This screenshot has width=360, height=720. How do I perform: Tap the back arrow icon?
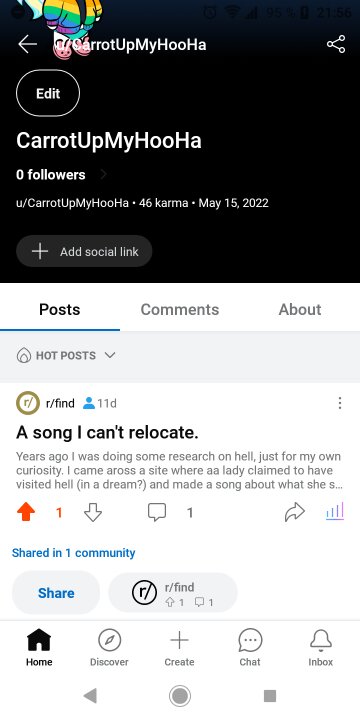pyautogui.click(x=27, y=45)
